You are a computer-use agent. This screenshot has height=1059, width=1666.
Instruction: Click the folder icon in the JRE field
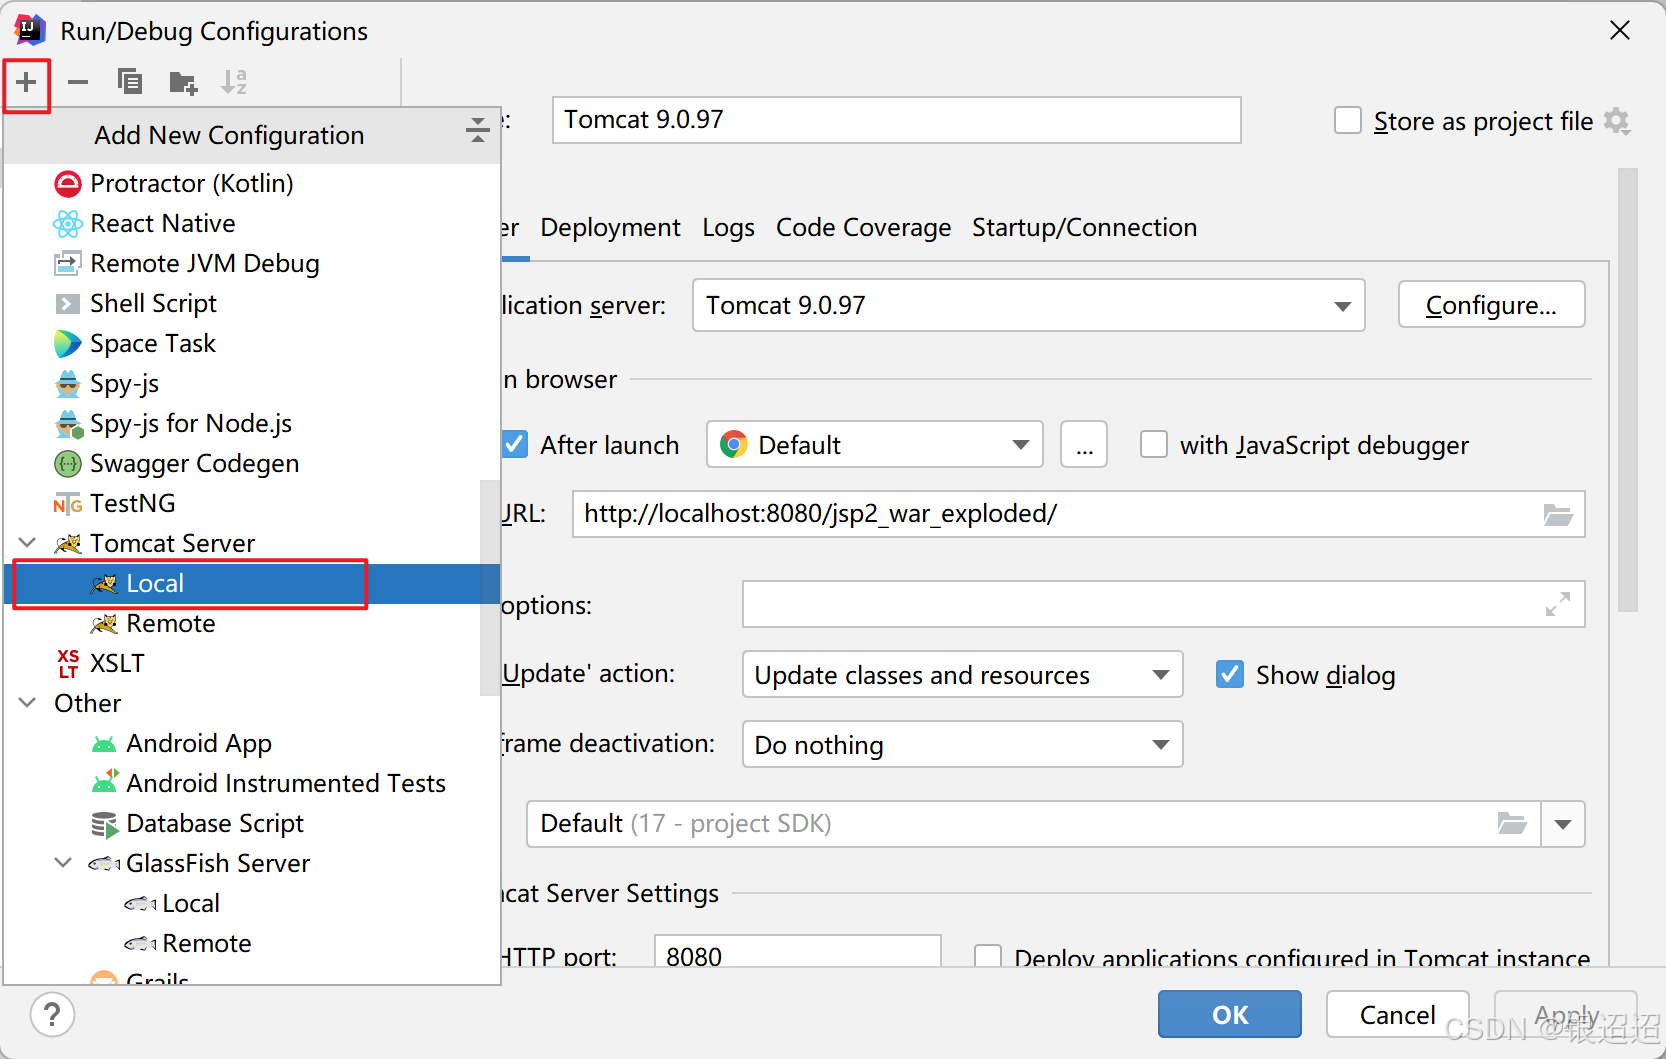pos(1512,823)
